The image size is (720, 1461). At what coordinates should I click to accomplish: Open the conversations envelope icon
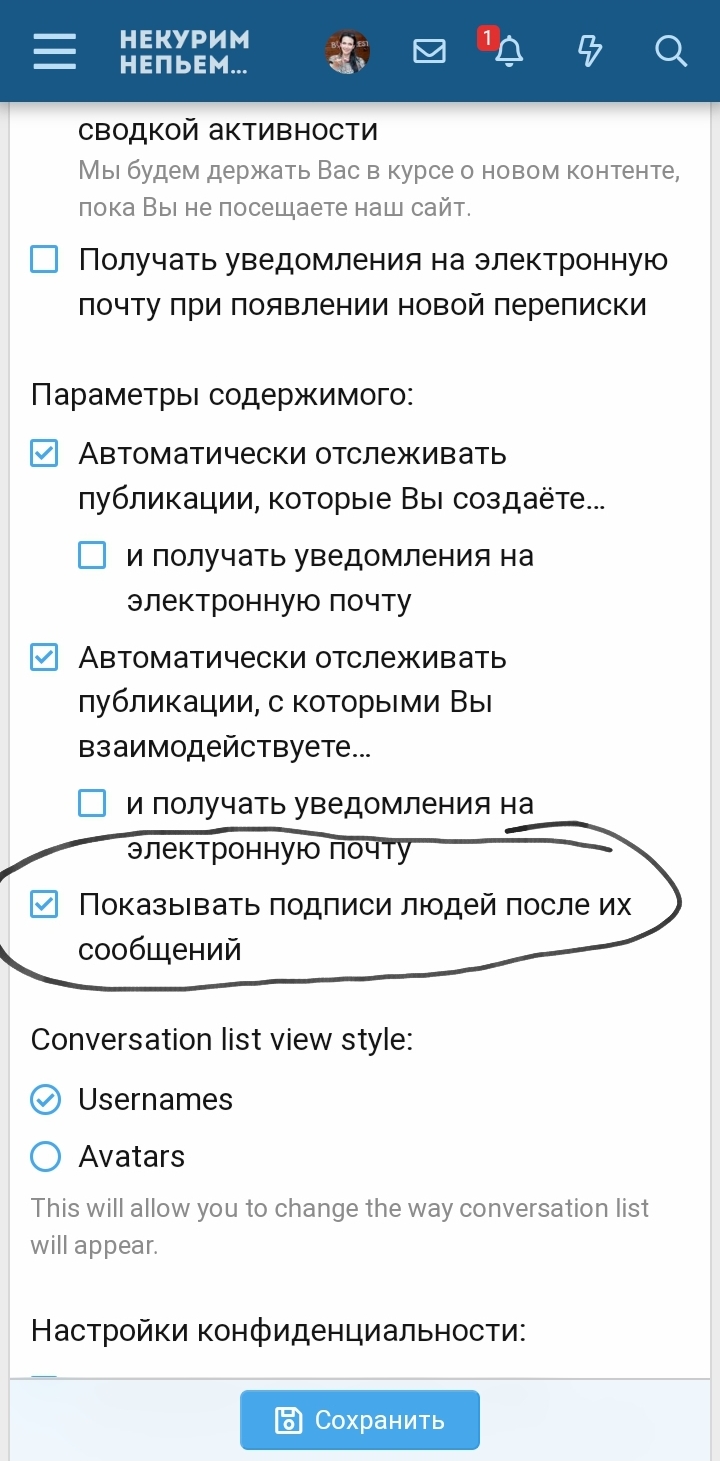pyautogui.click(x=429, y=51)
